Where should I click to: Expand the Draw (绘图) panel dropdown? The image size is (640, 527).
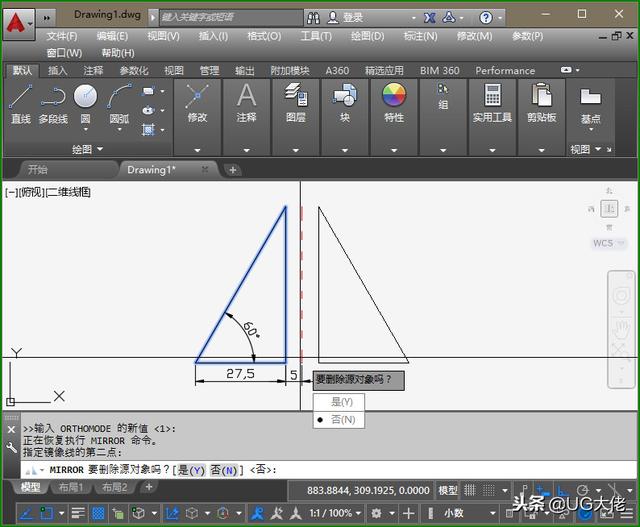tap(87, 149)
